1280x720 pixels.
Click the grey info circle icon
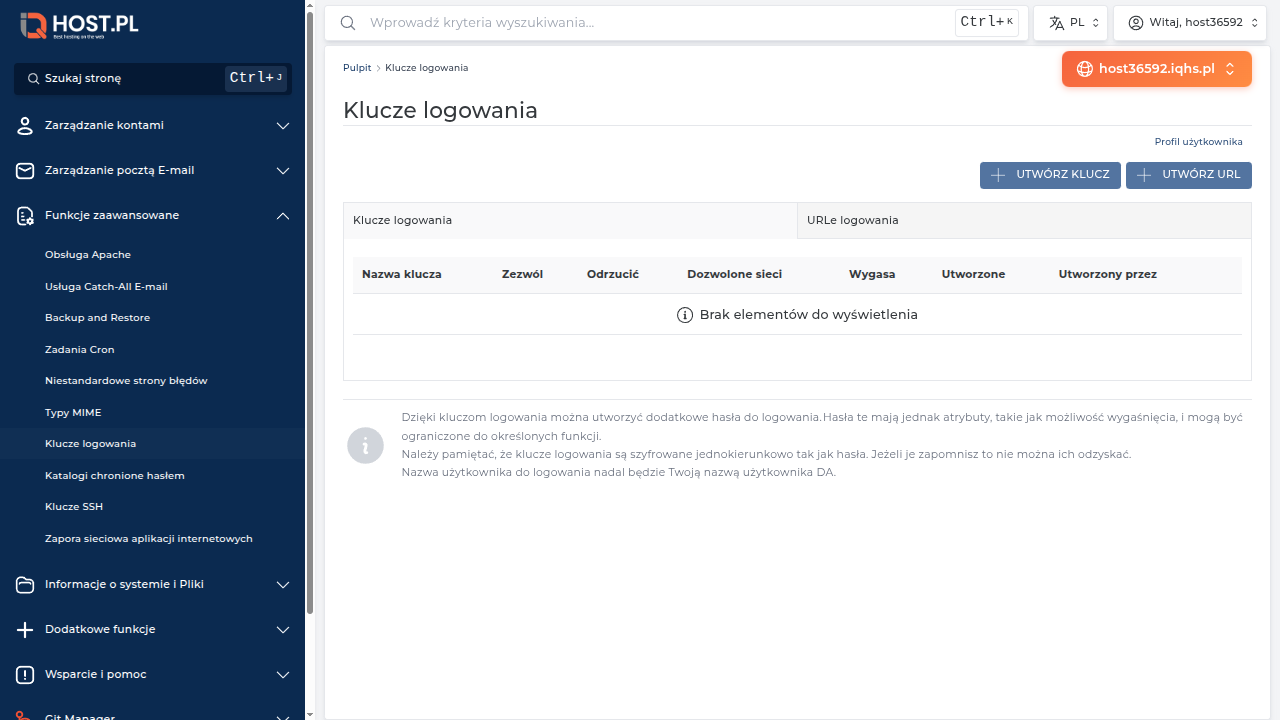pyautogui.click(x=366, y=445)
